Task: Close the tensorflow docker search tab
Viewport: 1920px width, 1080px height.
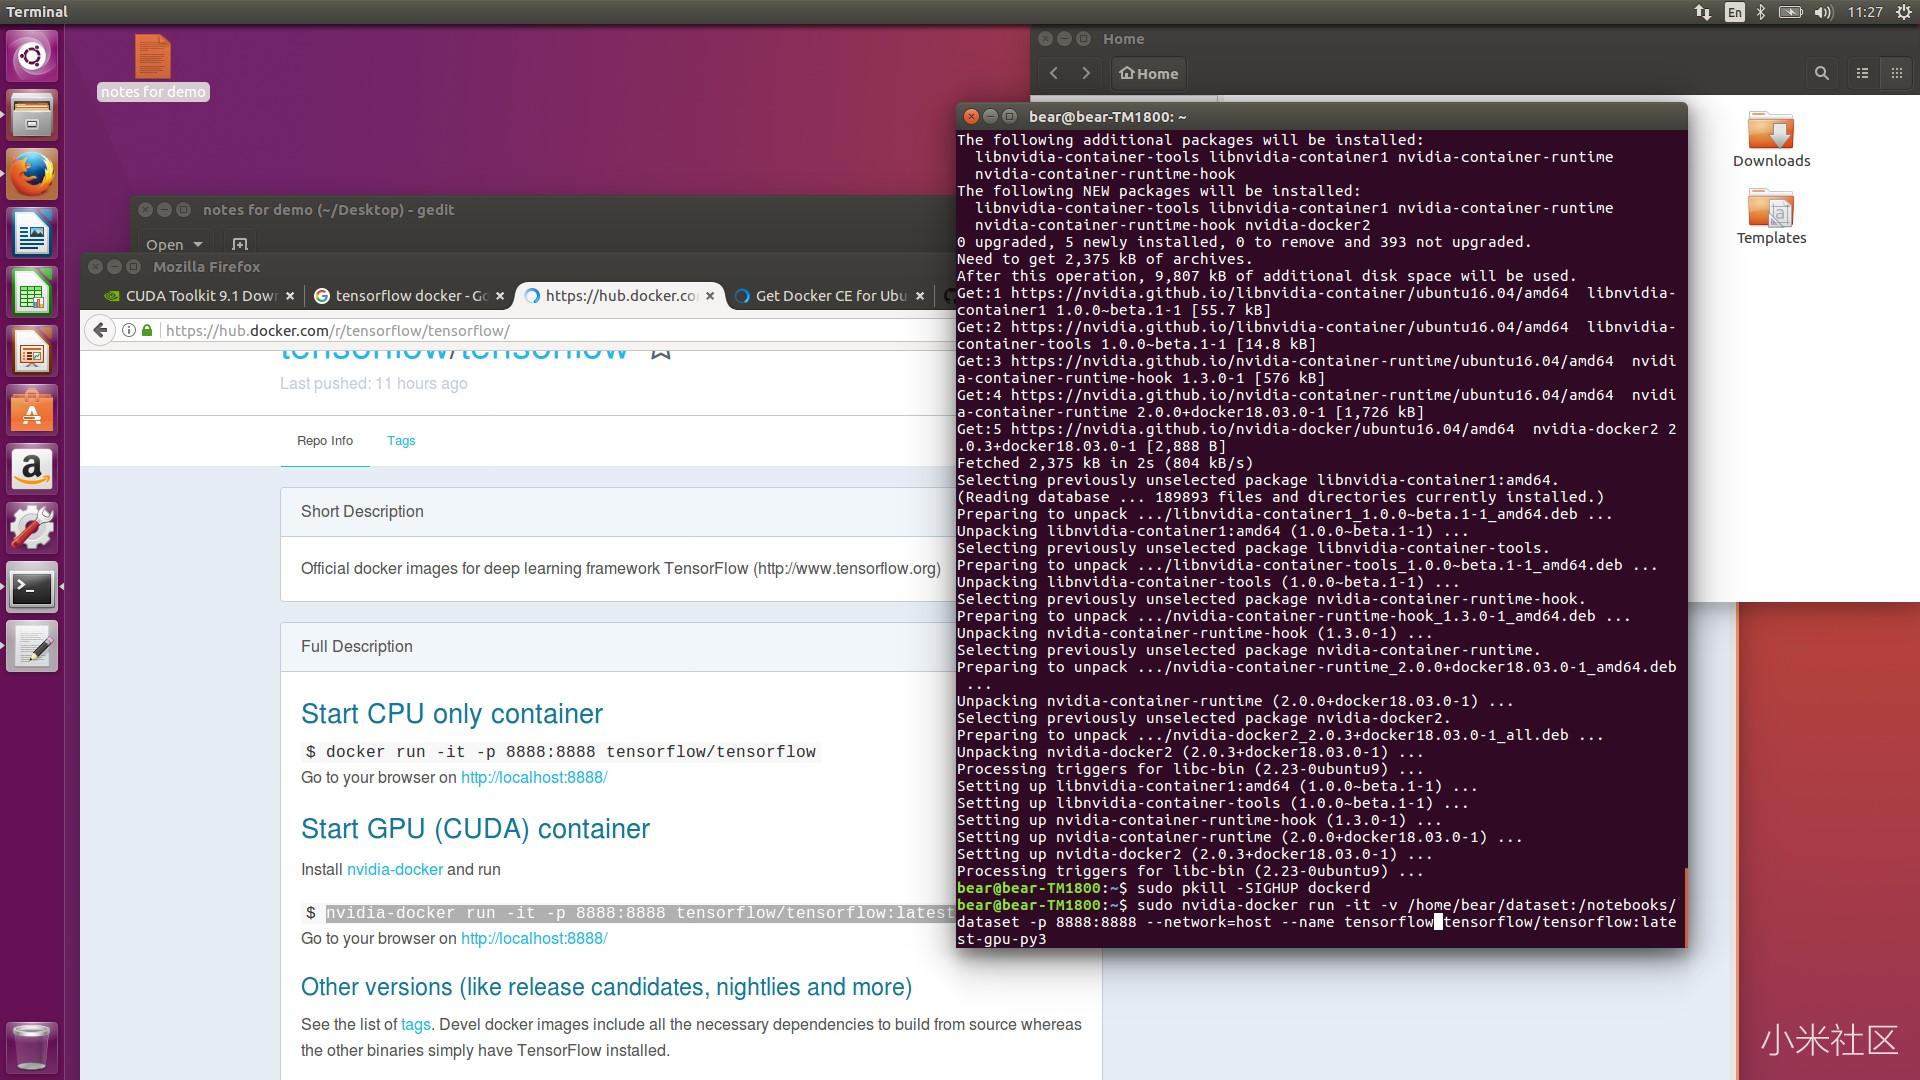Action: coord(500,296)
